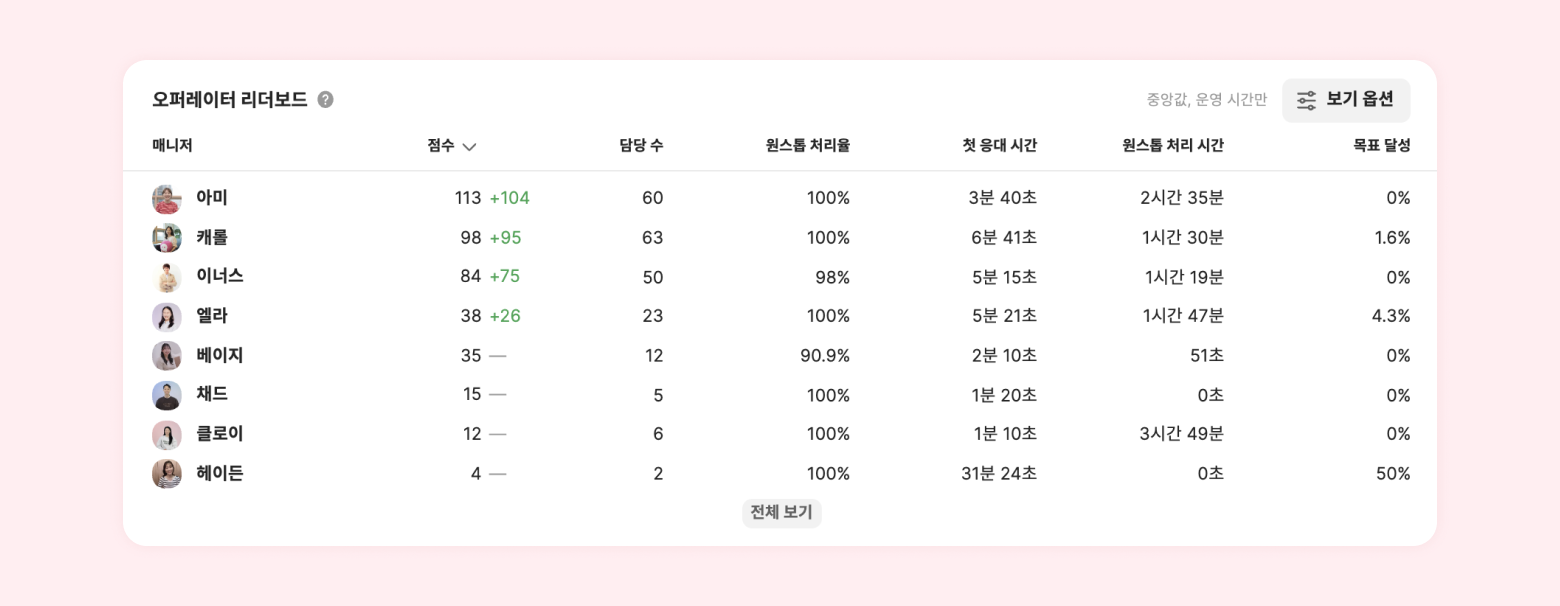This screenshot has height=606, width=1560.
Task: Select the 원스톱 처리 시간 column header
Action: point(1172,146)
